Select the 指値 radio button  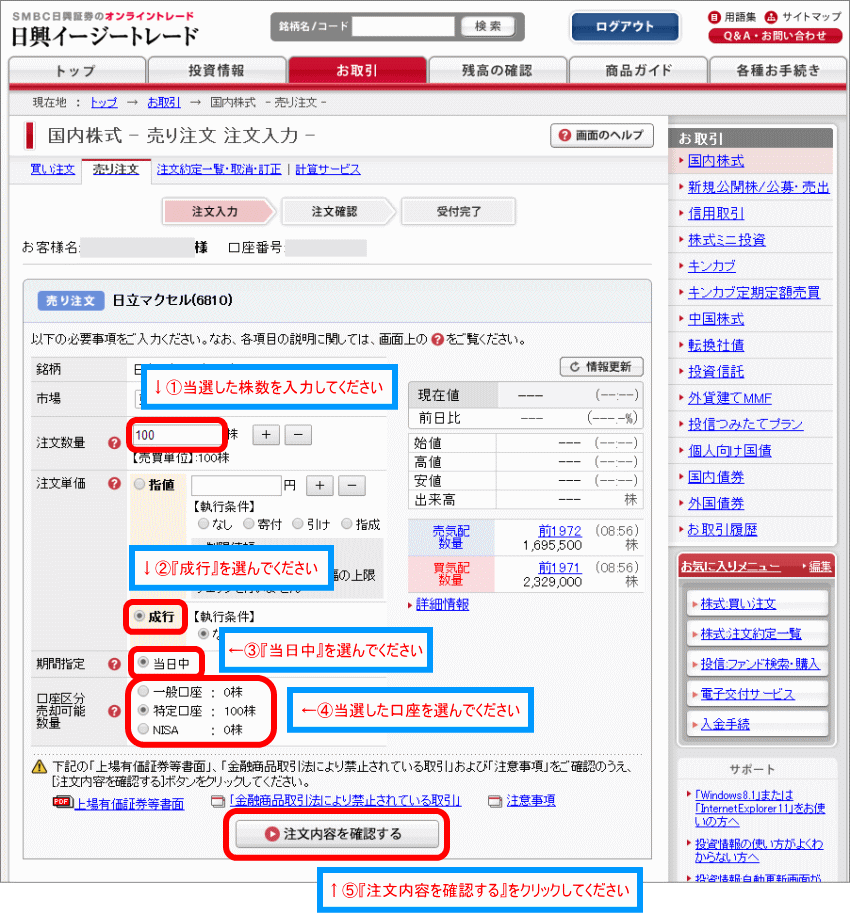click(140, 484)
